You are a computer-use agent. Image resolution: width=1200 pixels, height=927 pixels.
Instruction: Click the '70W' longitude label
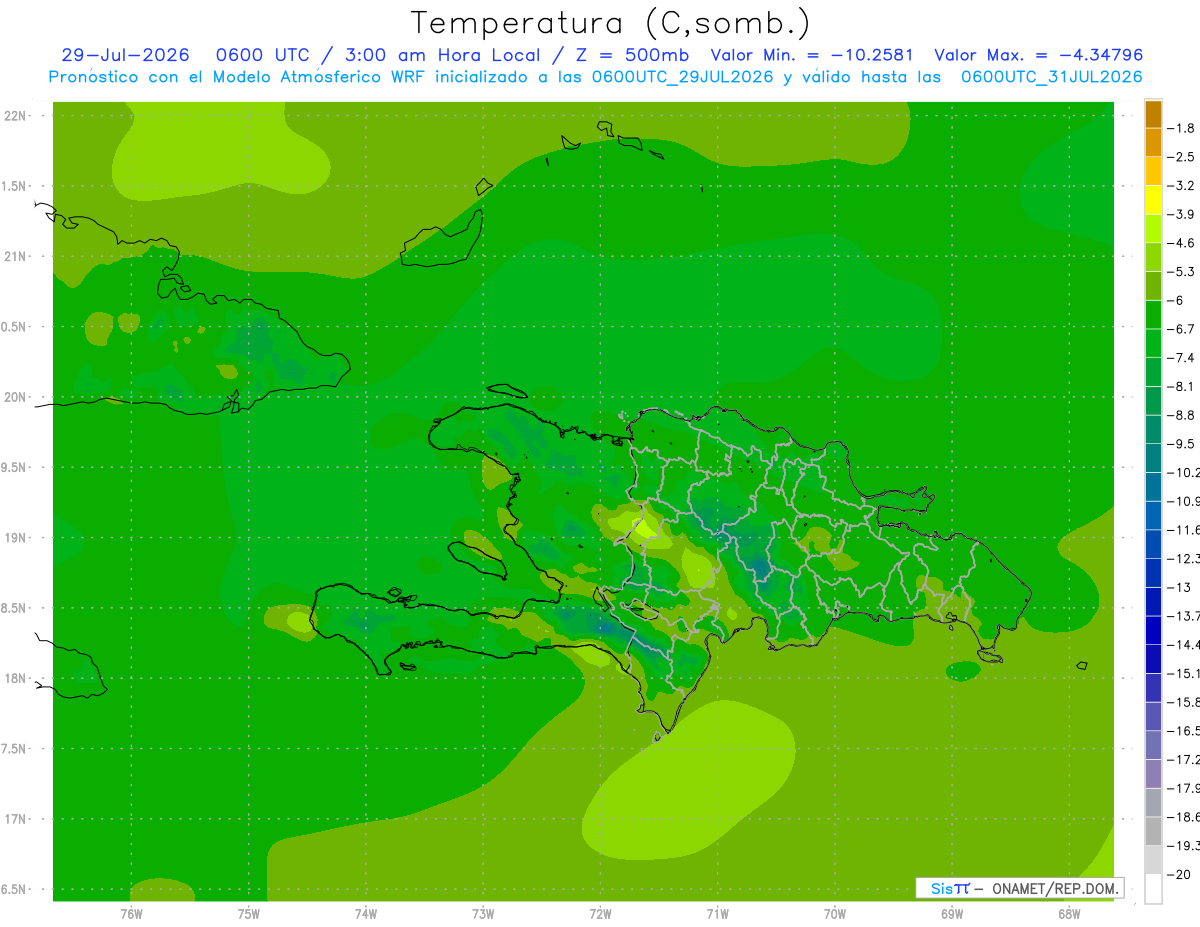[x=835, y=913]
